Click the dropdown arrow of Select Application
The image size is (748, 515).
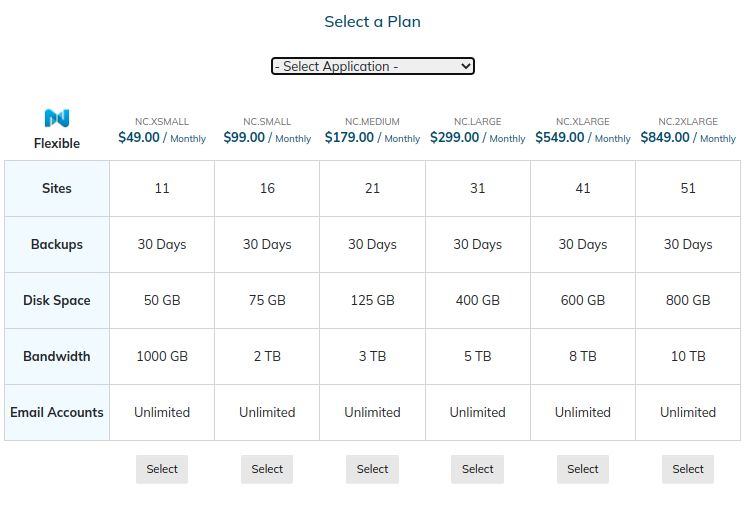[466, 66]
